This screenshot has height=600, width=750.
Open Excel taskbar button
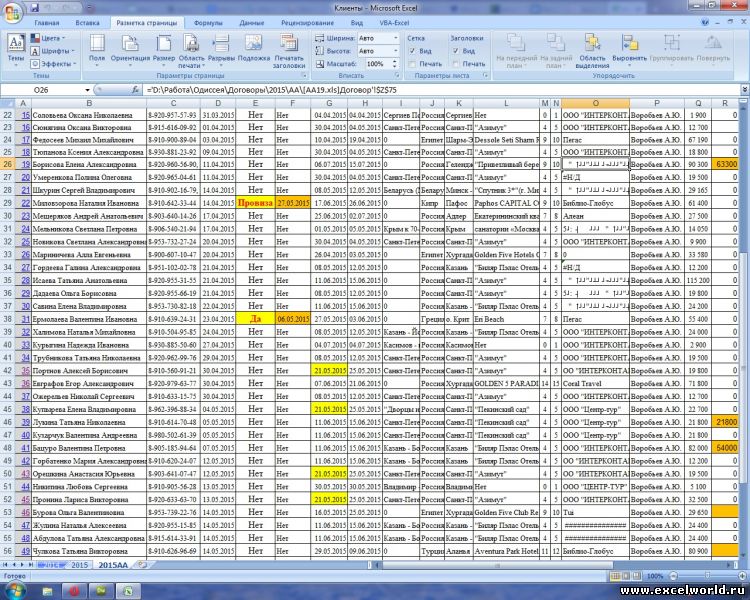tap(128, 591)
